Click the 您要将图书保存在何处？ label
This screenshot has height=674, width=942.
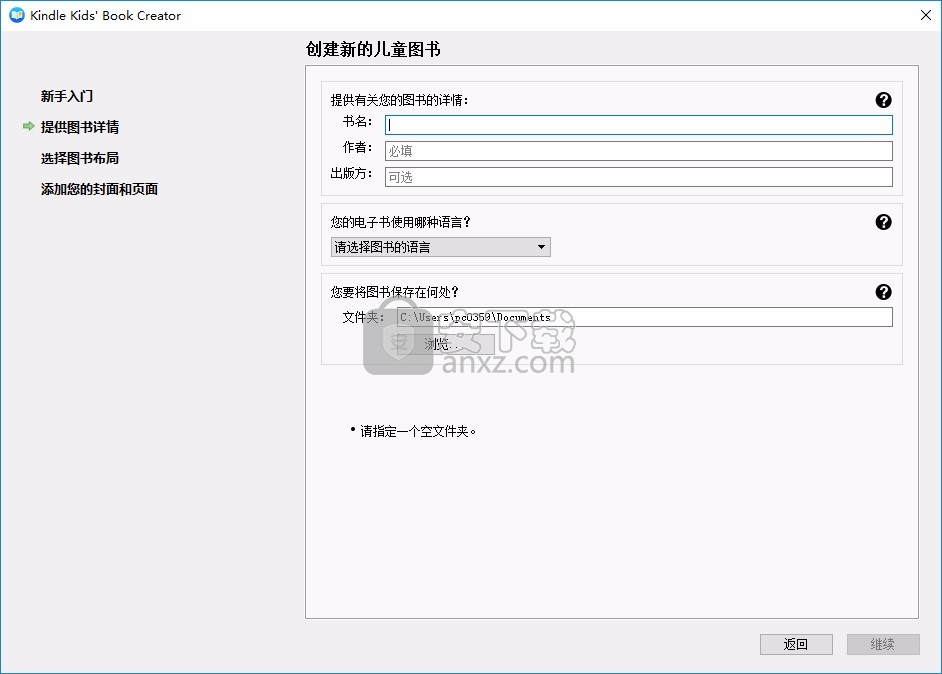395,292
